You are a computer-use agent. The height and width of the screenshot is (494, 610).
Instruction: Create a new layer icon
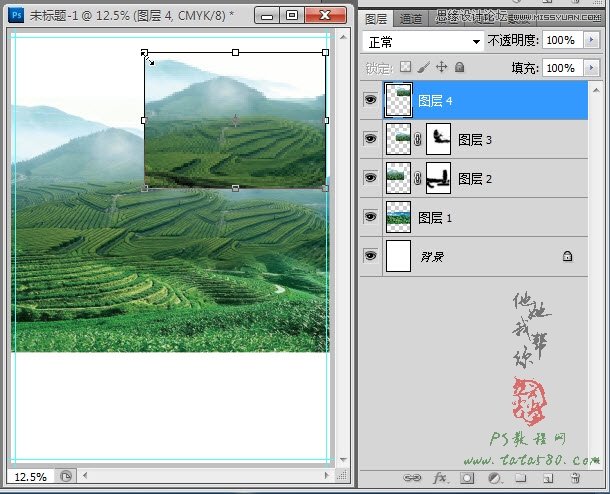click(x=548, y=478)
